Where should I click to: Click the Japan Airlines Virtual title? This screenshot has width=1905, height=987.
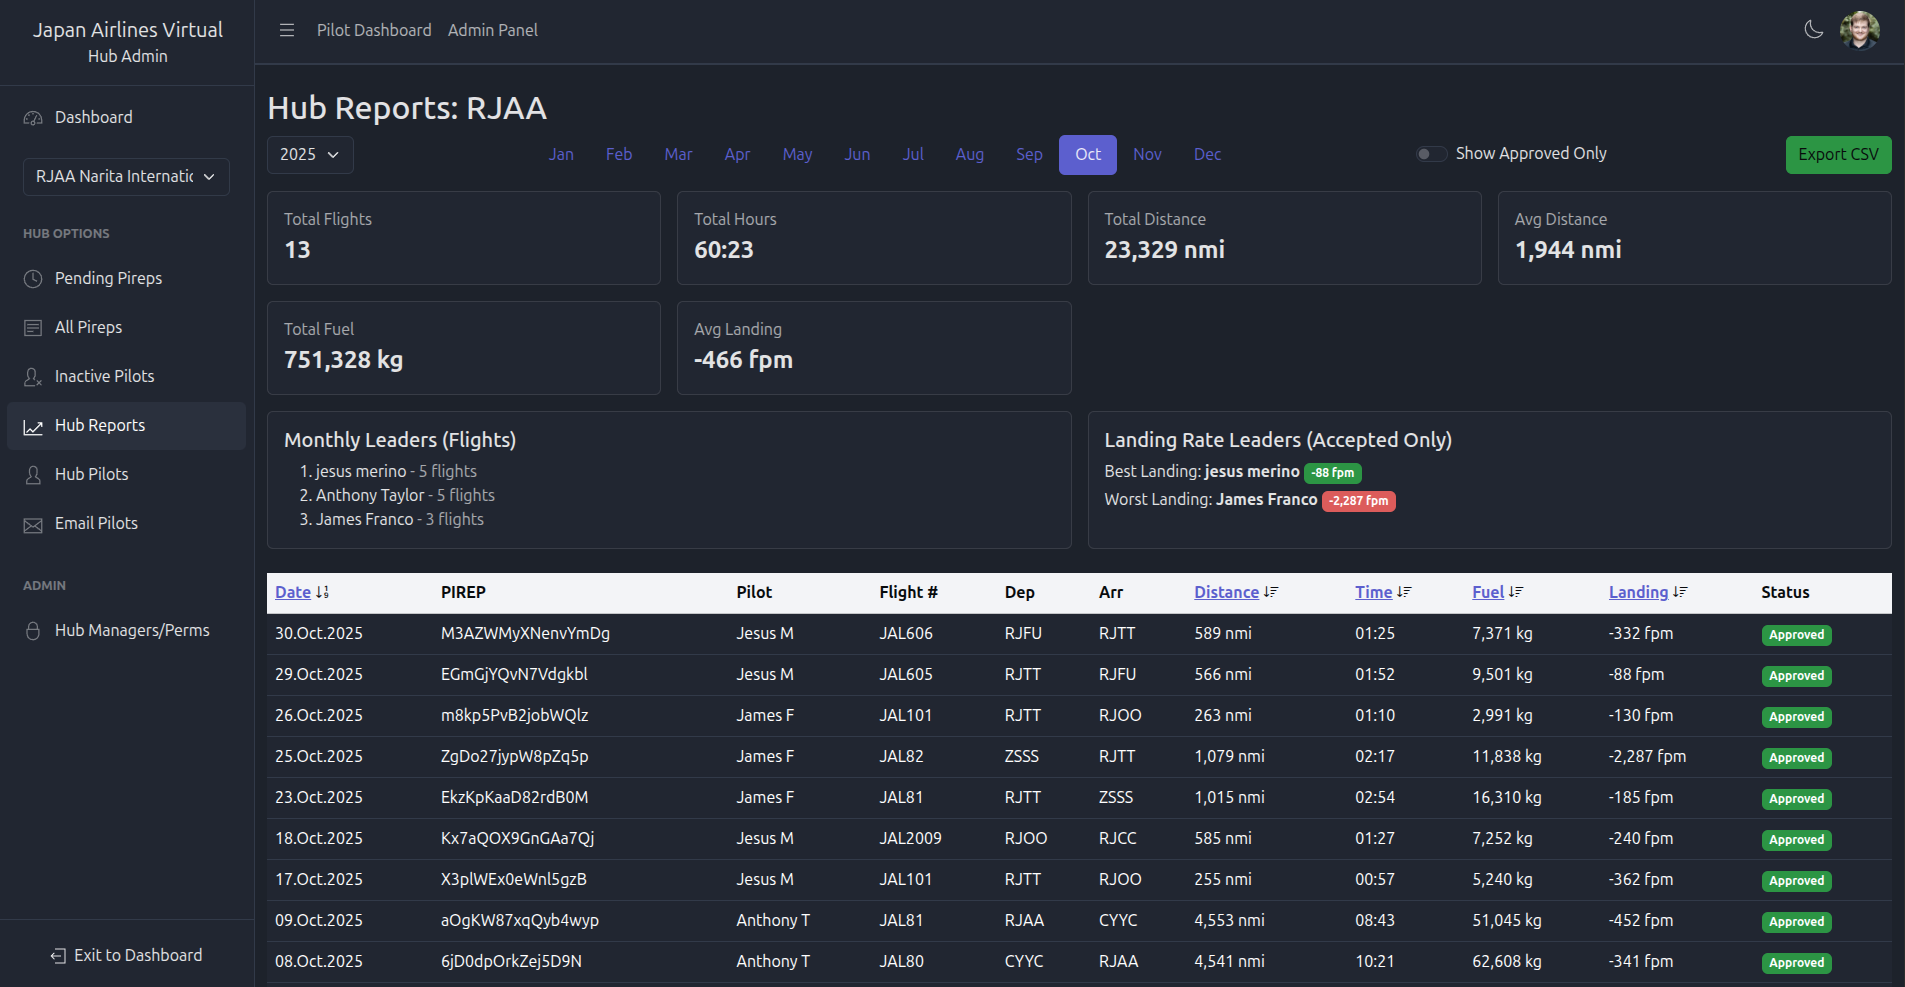coord(128,30)
